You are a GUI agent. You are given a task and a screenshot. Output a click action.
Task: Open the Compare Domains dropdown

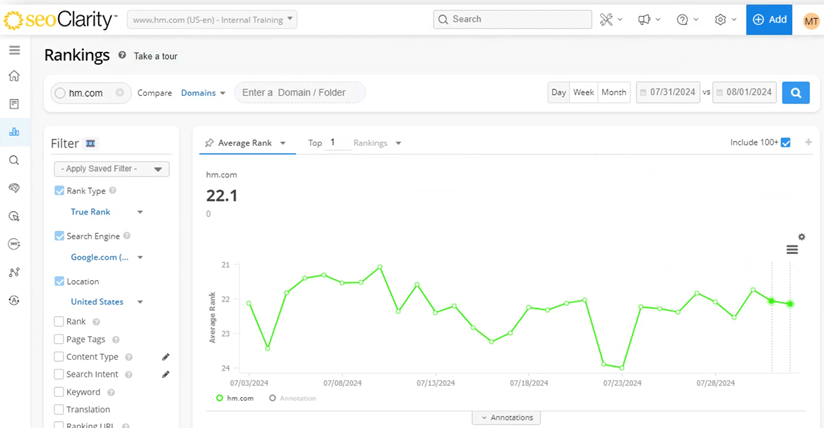[203, 93]
